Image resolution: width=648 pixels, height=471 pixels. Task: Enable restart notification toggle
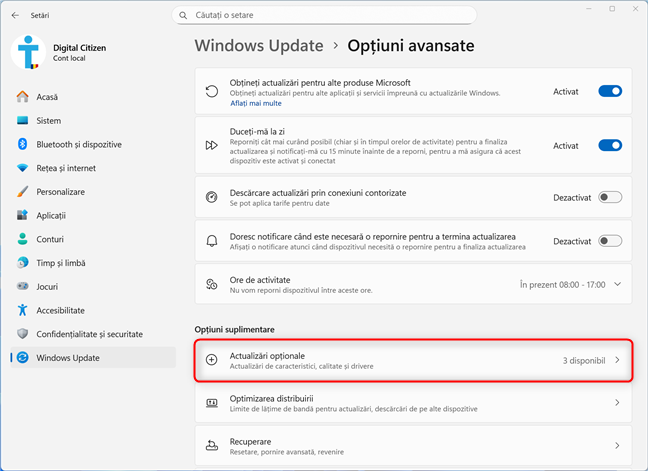pyautogui.click(x=610, y=241)
